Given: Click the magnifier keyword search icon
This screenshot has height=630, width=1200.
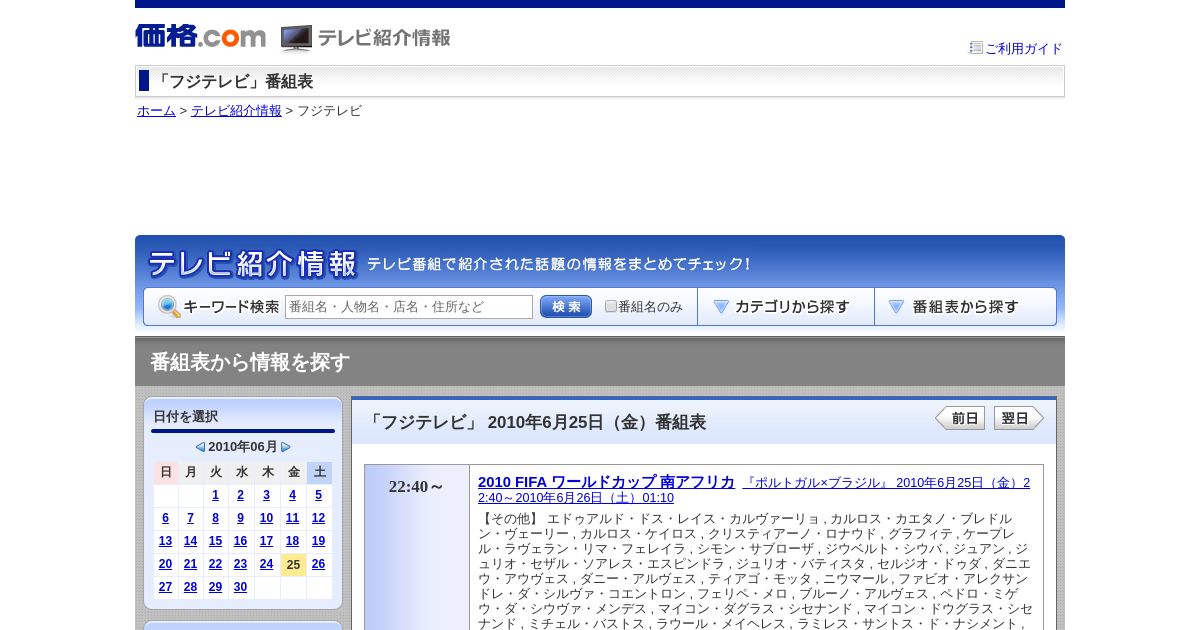Looking at the screenshot, I should [x=169, y=307].
